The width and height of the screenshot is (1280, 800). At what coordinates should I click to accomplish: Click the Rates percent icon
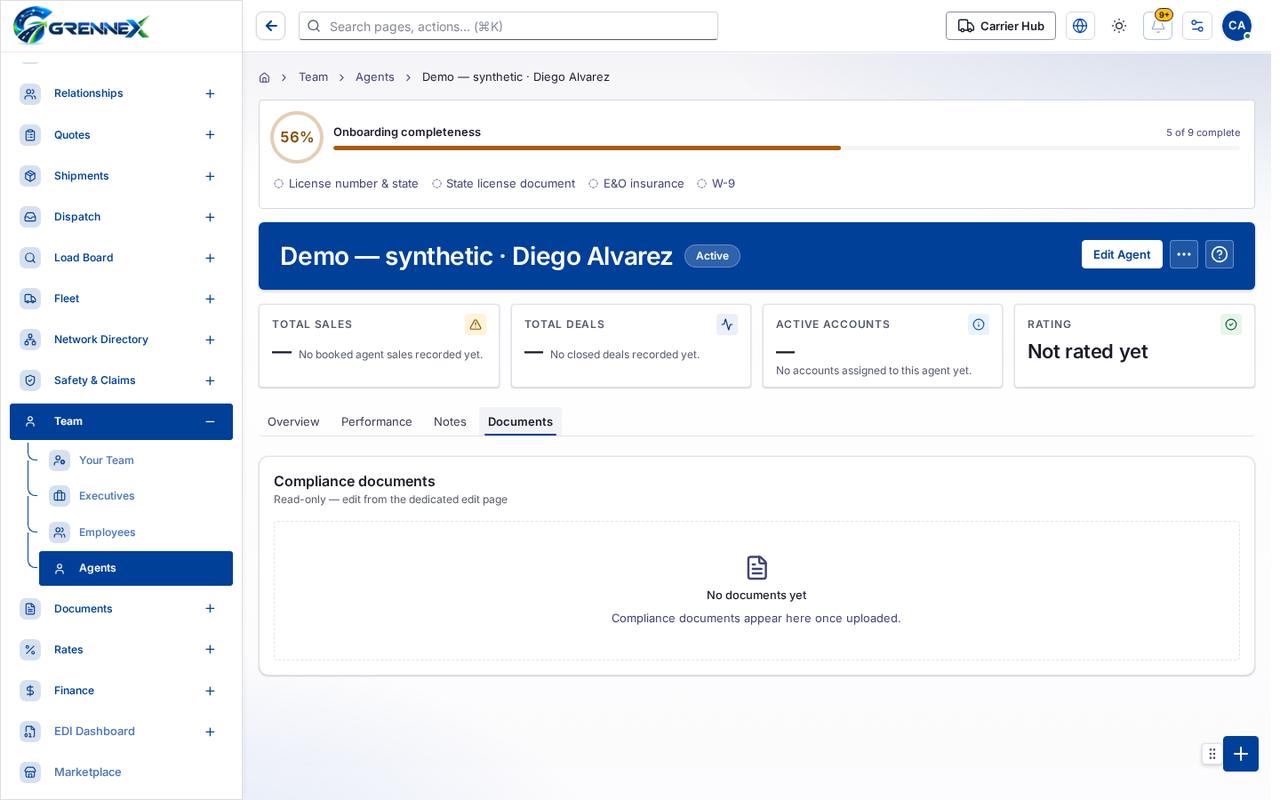click(x=30, y=649)
